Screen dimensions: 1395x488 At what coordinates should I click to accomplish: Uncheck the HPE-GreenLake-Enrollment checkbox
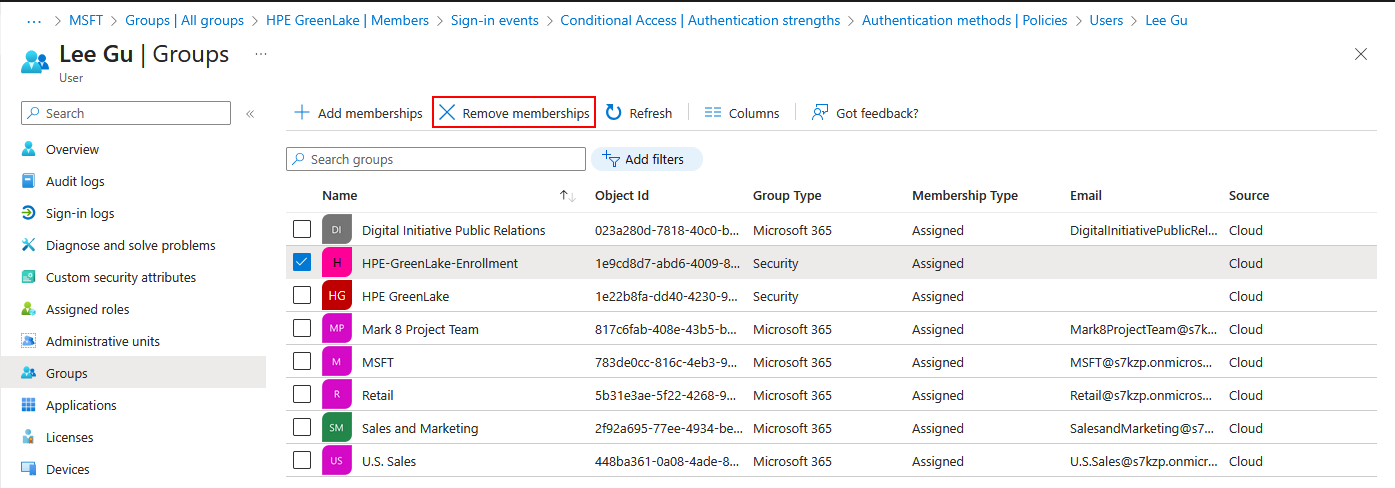click(x=302, y=263)
